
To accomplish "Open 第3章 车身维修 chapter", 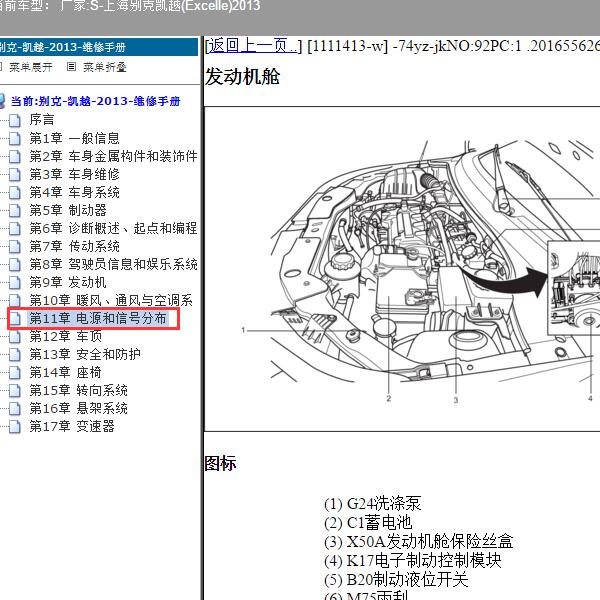I will point(75,174).
